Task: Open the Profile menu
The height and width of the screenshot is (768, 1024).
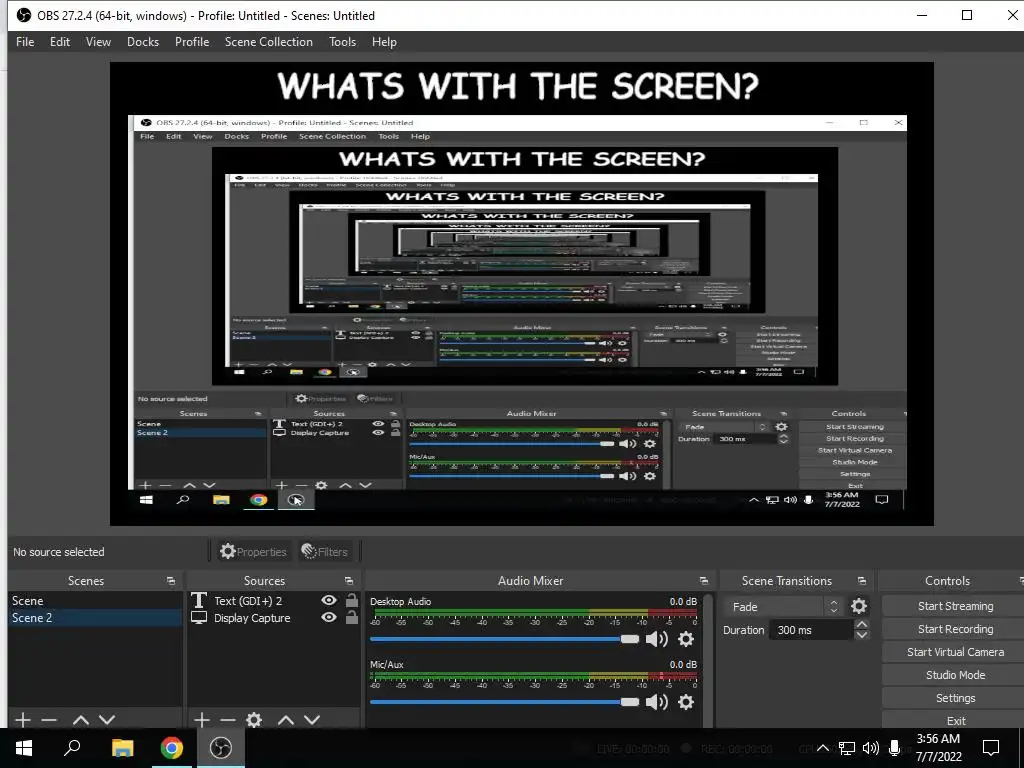Action: pyautogui.click(x=191, y=42)
